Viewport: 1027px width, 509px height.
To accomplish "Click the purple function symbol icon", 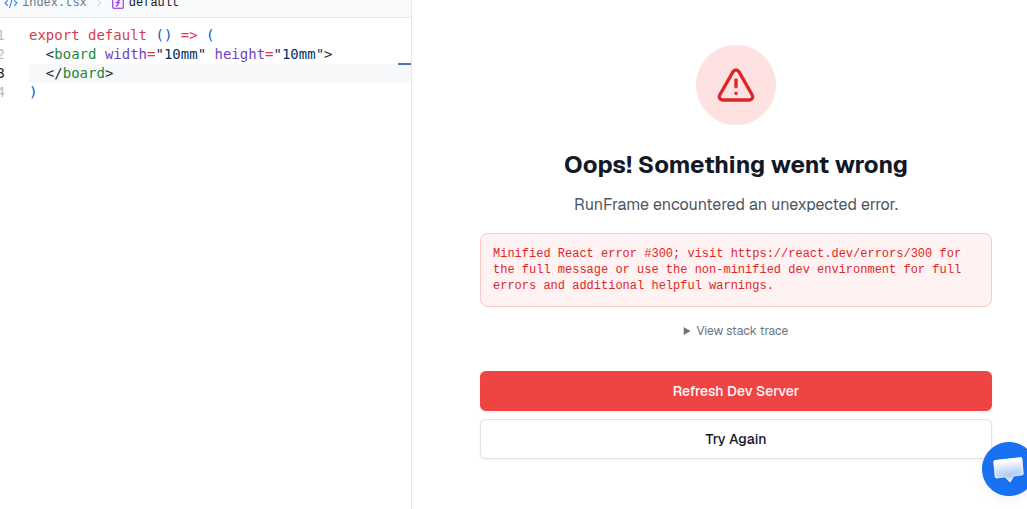I will (x=117, y=4).
